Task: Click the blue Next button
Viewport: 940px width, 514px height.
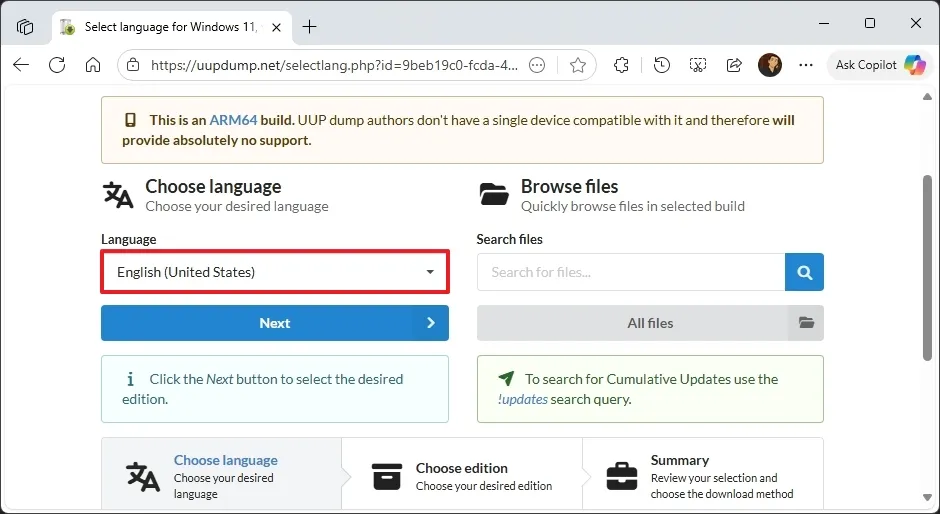Action: [x=274, y=323]
